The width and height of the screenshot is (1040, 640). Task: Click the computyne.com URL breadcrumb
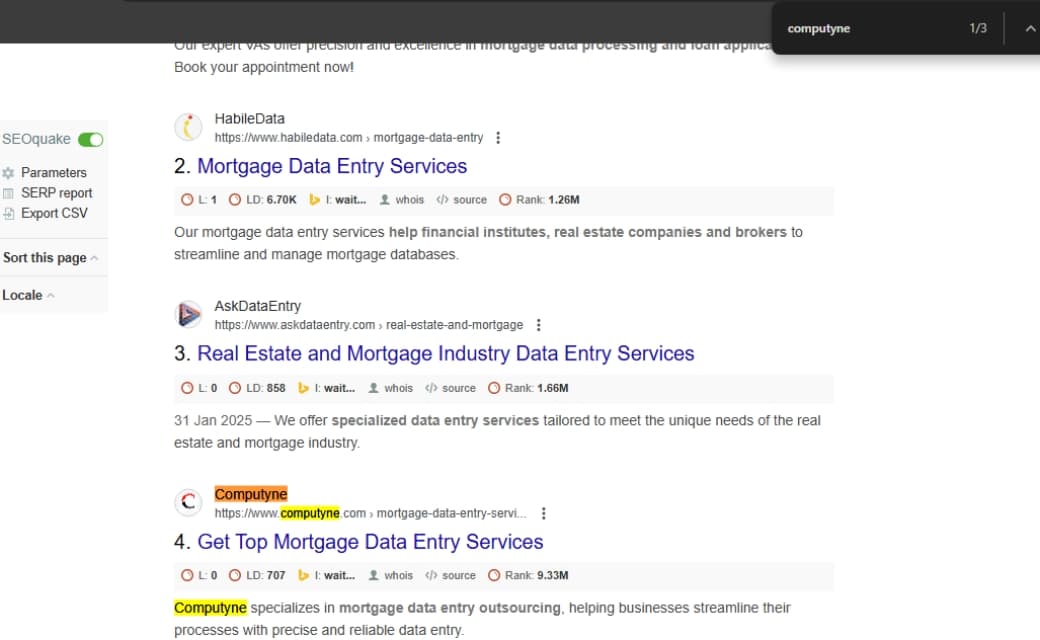370,513
